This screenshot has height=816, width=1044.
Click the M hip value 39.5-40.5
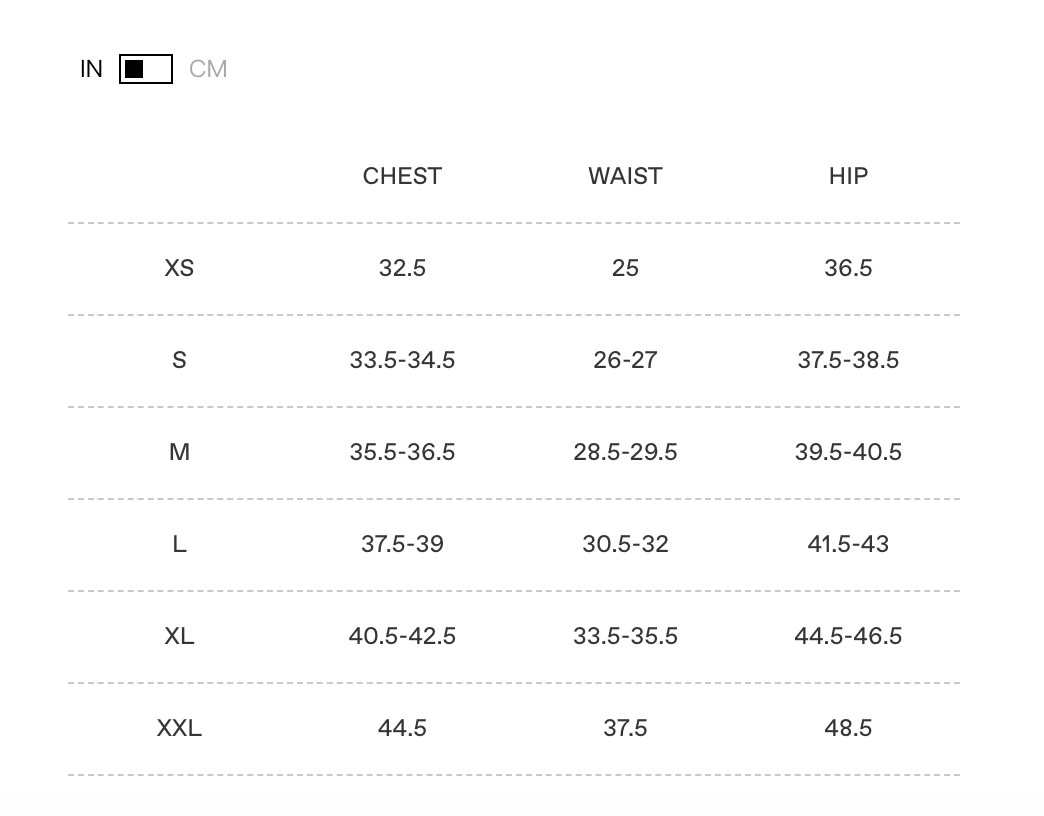click(848, 452)
